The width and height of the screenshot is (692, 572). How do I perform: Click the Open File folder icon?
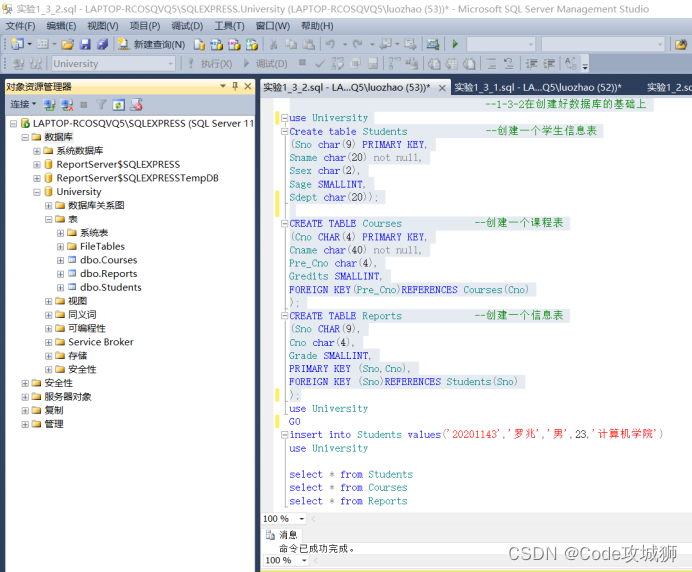[x=68, y=44]
